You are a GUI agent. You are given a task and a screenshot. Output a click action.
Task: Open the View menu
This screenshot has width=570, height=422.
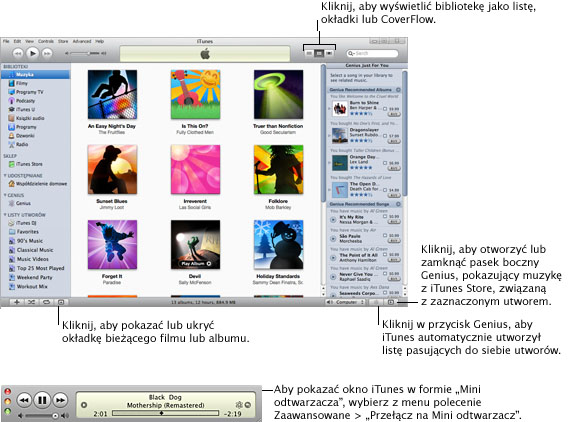(x=29, y=41)
